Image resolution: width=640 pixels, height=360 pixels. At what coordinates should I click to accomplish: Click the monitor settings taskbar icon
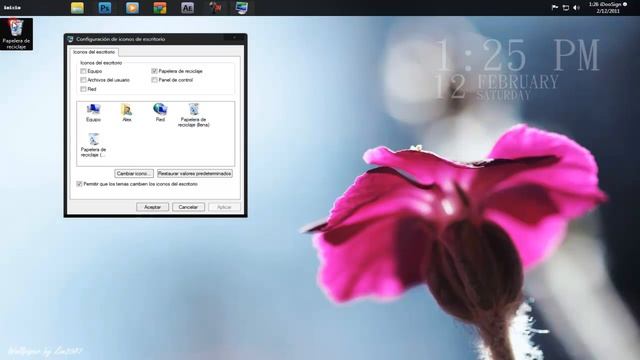pyautogui.click(x=242, y=8)
